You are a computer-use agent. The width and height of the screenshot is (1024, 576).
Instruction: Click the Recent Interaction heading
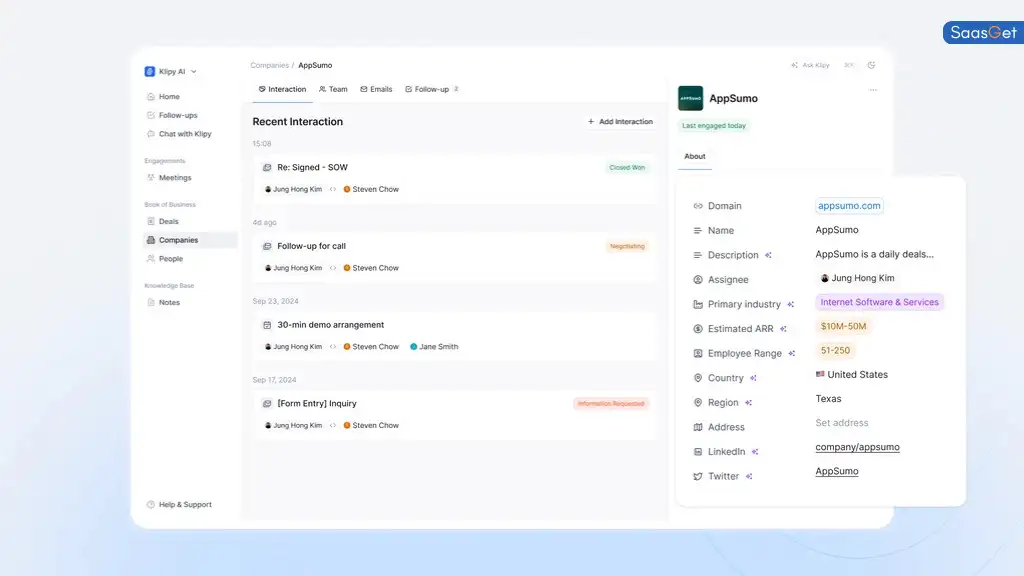point(298,121)
